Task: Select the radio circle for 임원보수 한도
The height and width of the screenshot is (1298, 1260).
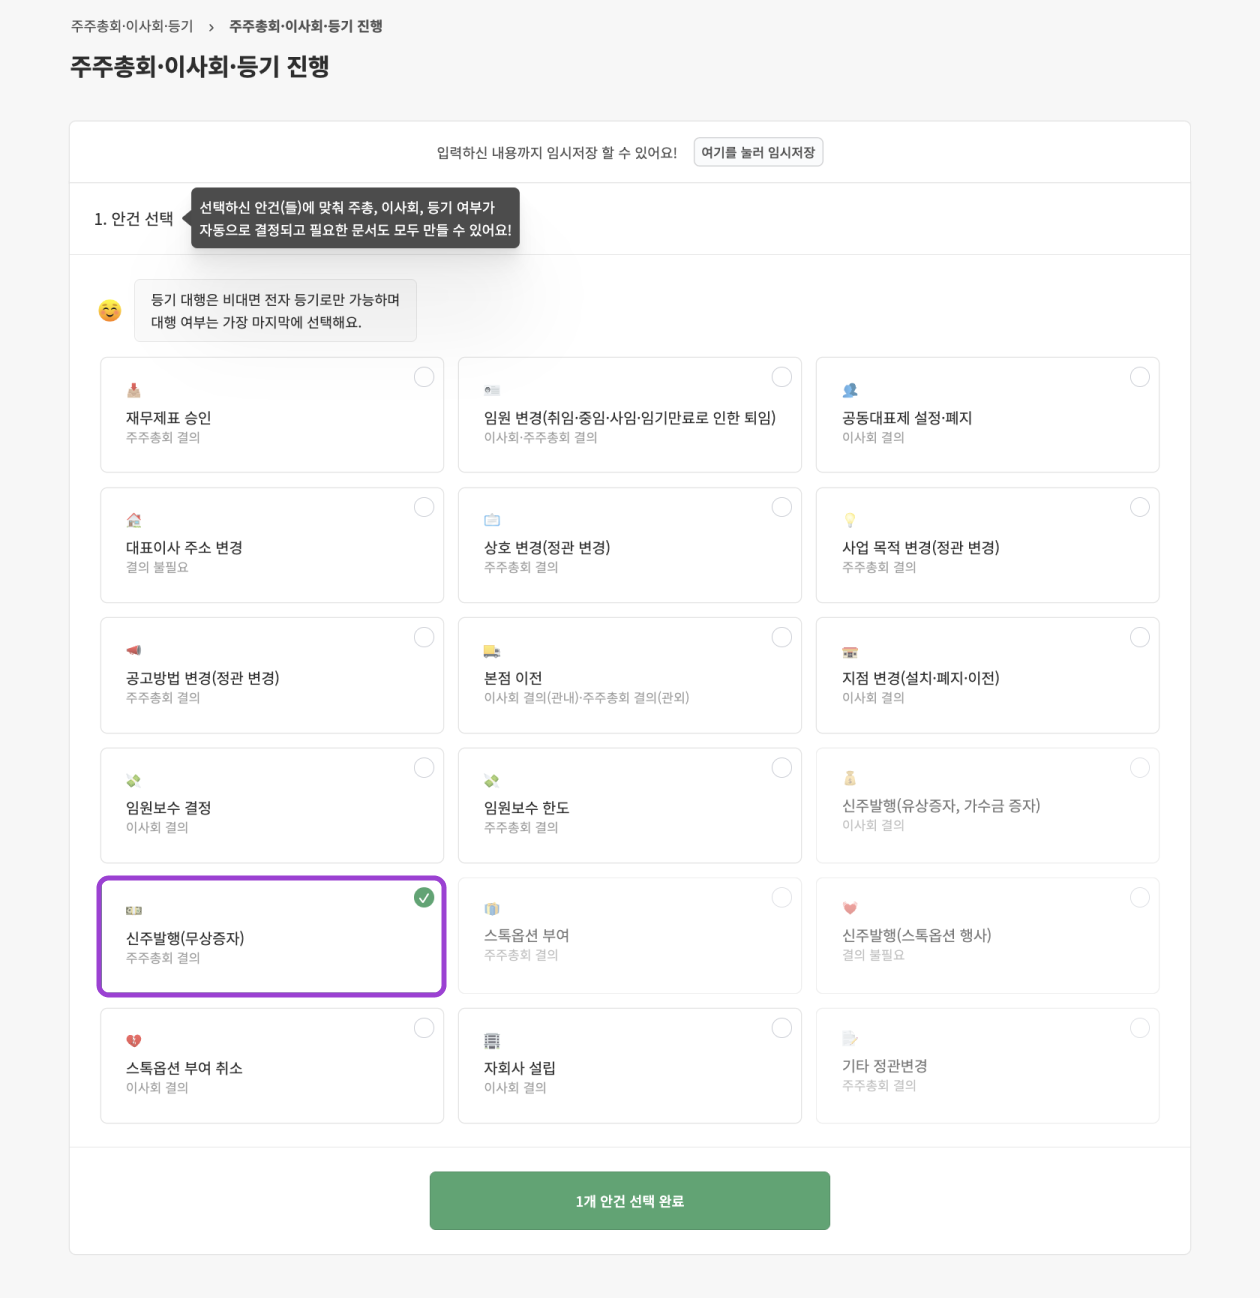Action: click(x=782, y=767)
